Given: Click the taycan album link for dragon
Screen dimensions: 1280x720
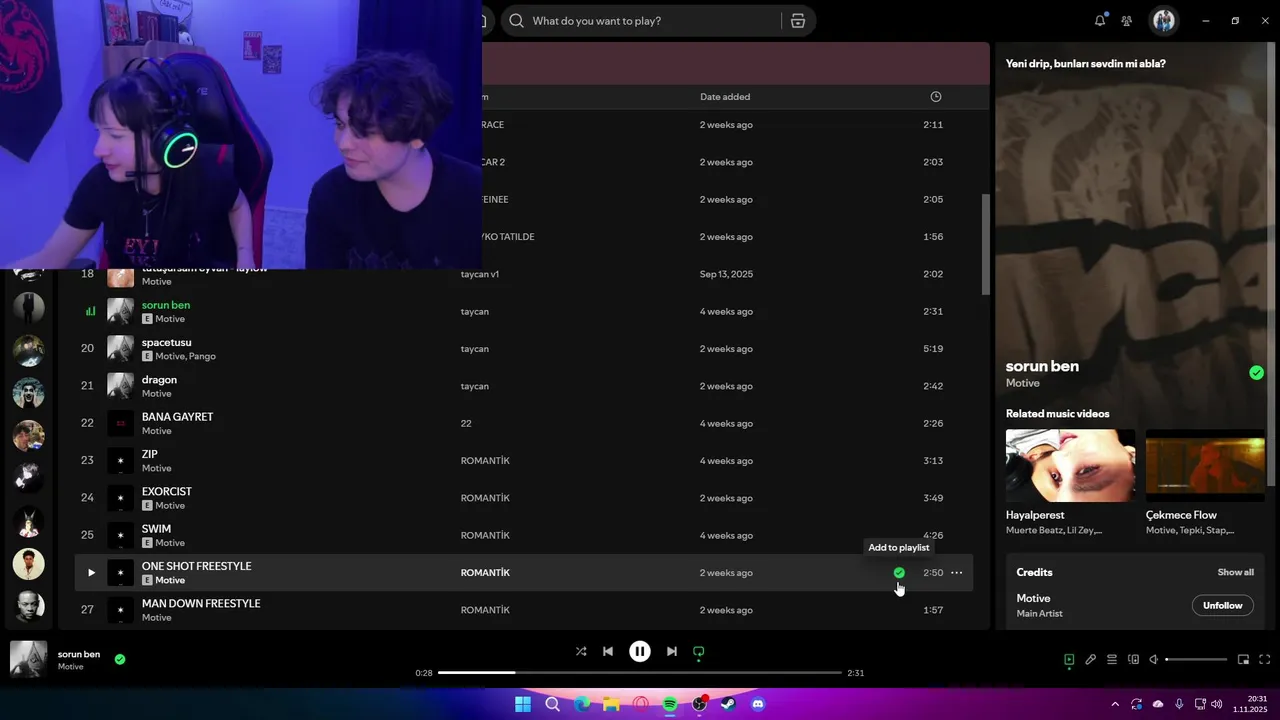Looking at the screenshot, I should [474, 386].
